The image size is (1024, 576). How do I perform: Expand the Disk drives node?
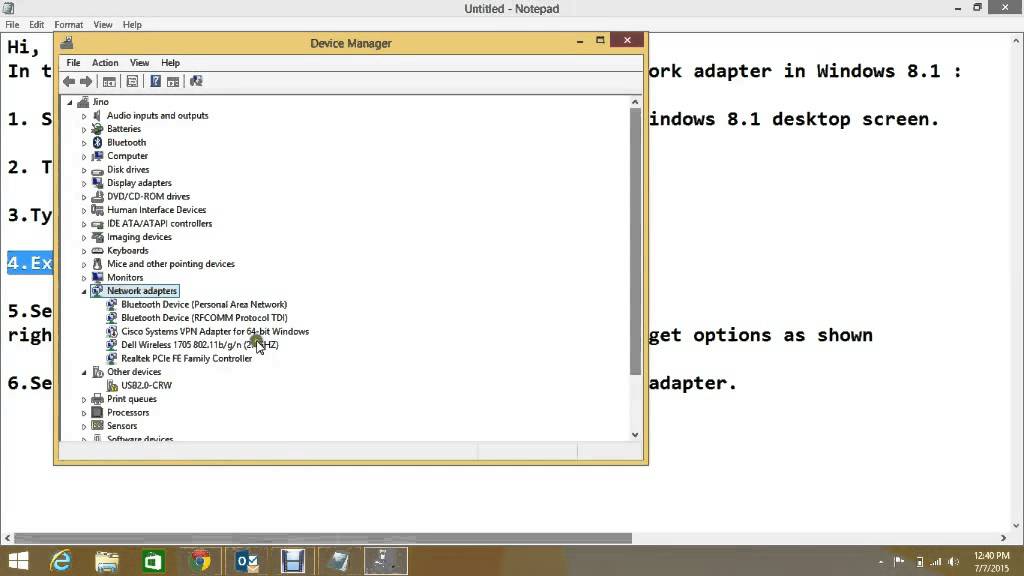(84, 170)
